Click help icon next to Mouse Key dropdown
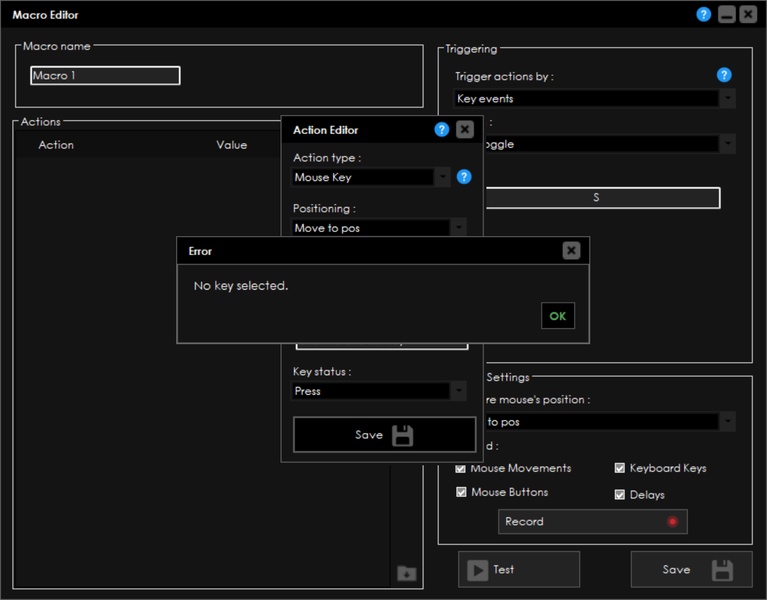Viewport: 767px width, 600px height. (464, 177)
